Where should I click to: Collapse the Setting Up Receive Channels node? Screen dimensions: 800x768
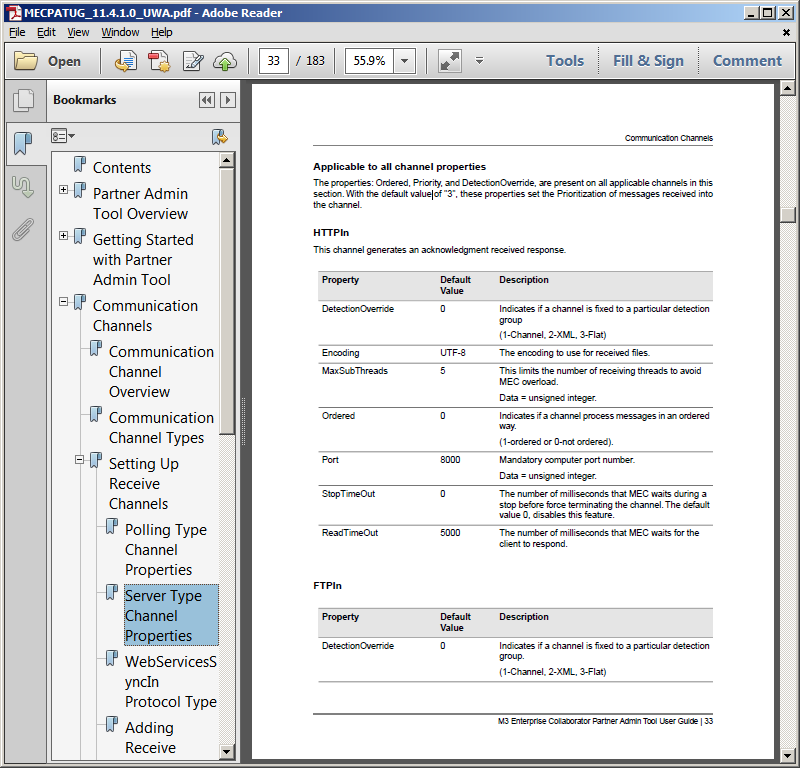tap(80, 460)
